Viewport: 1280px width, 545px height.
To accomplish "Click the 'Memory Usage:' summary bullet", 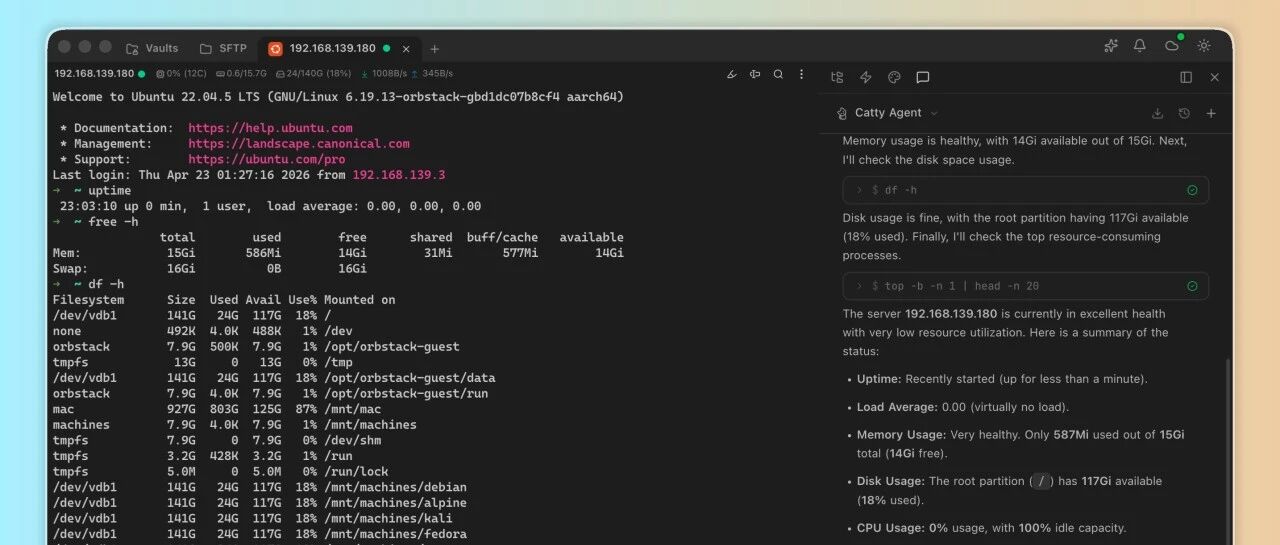I will tap(1021, 444).
